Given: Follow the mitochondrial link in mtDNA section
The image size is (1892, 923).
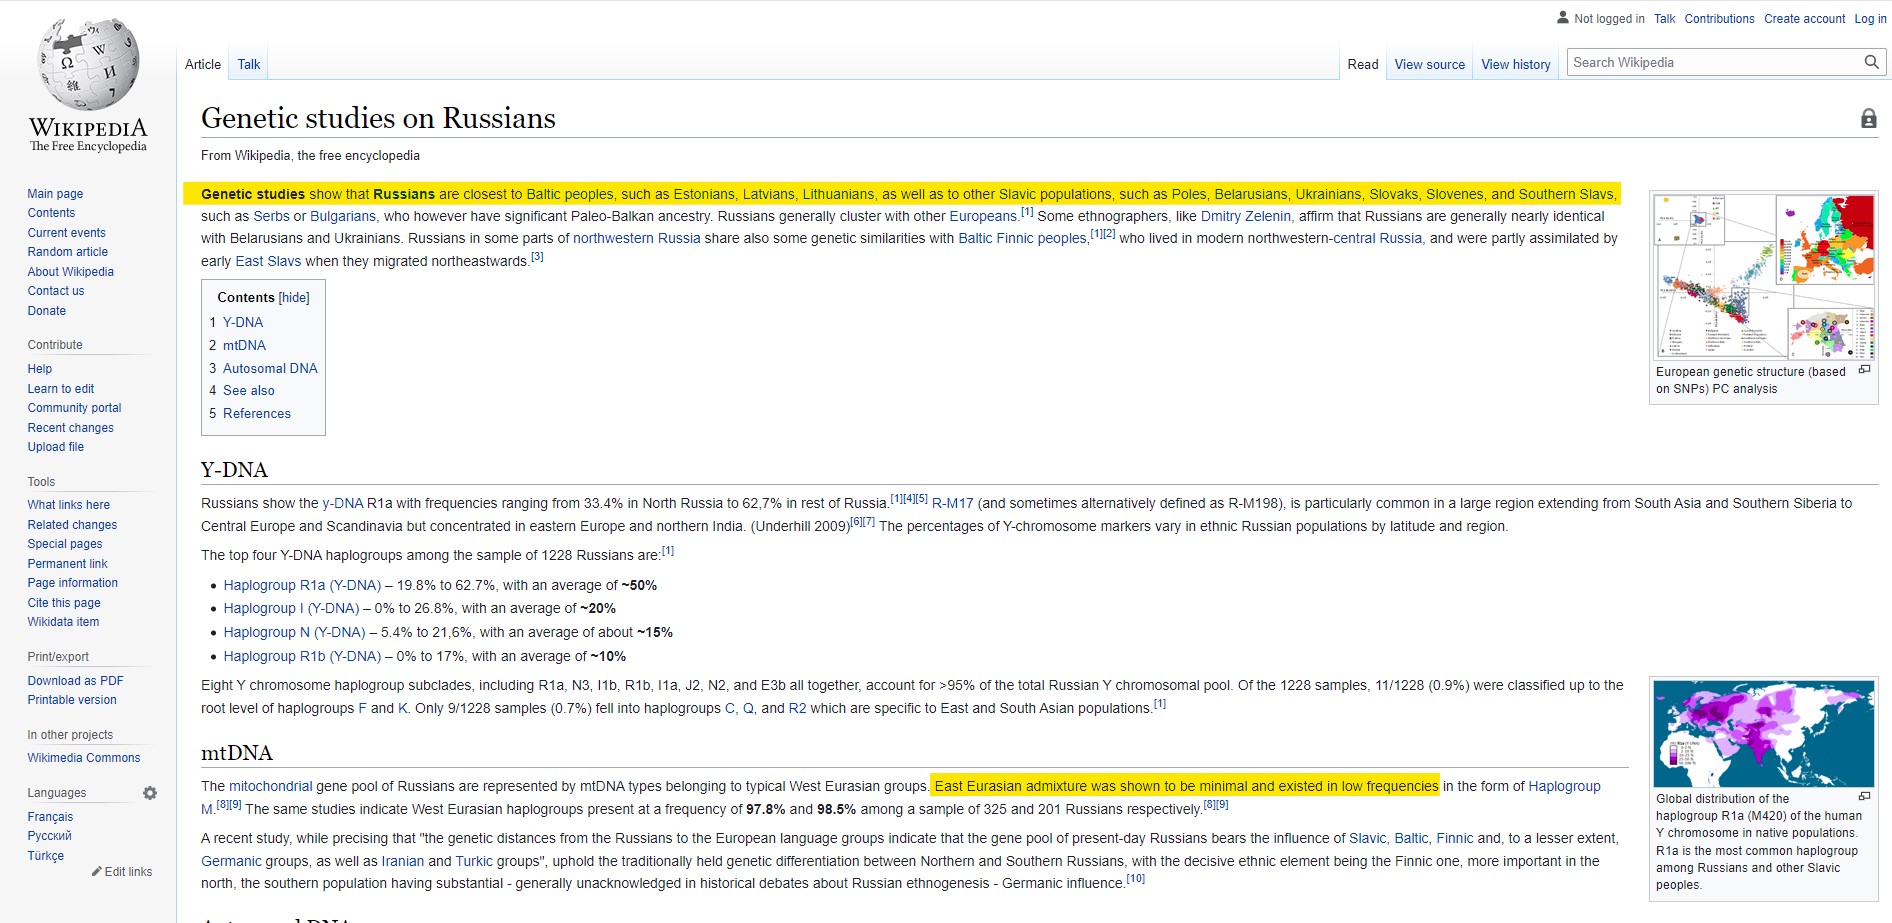Looking at the screenshot, I should tap(271, 787).
